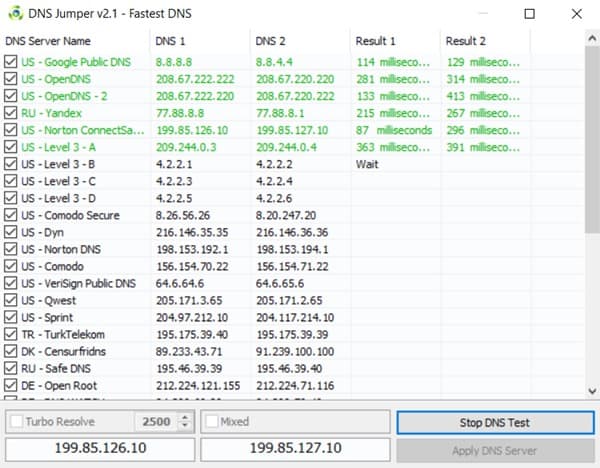
Task: Increase Turbo Resolve value with up arrow
Action: coord(185,417)
